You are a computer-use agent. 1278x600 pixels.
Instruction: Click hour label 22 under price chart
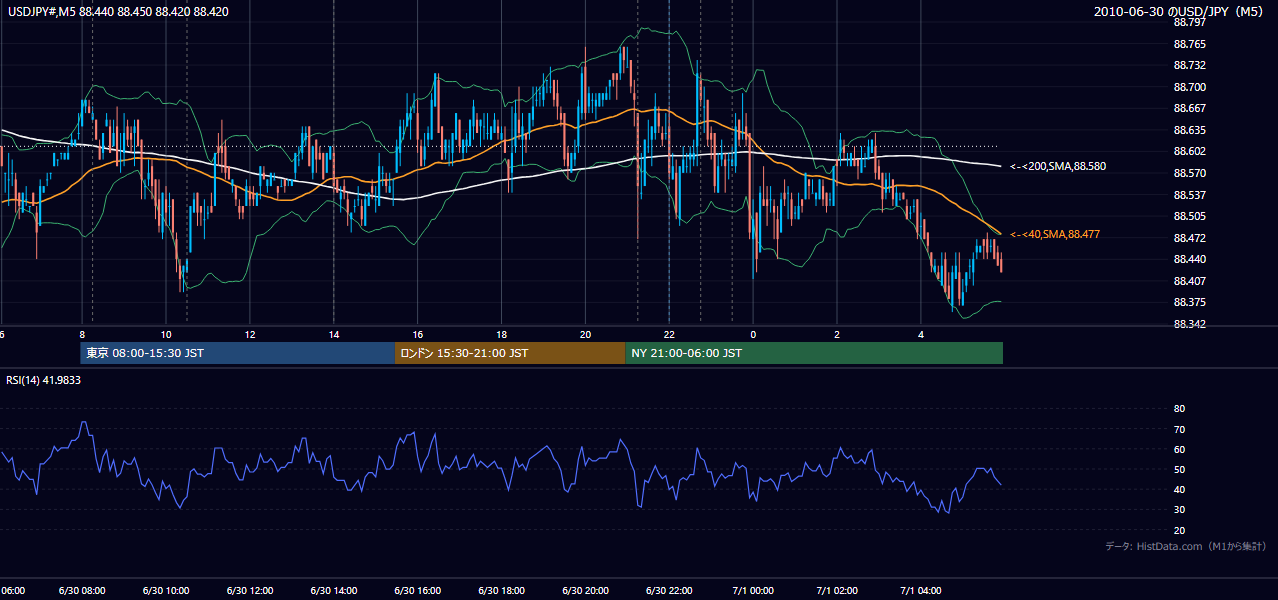click(670, 334)
